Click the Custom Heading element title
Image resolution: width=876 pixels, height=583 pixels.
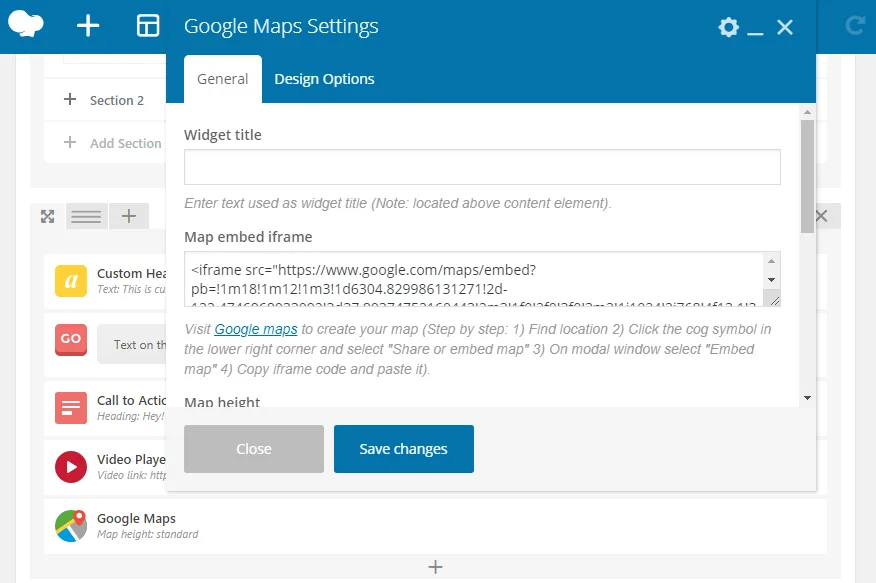131,274
